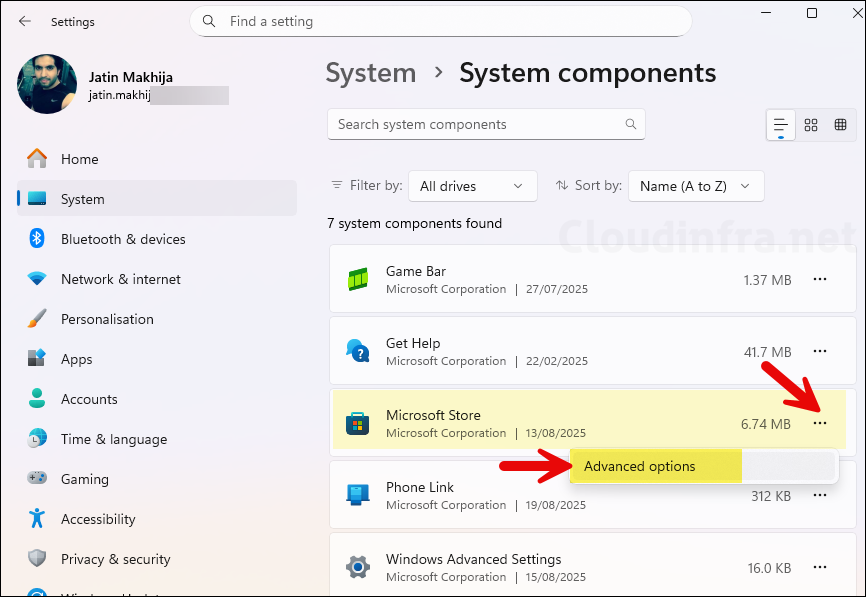Screen dimensions: 866x597
Task: Click the 16.0 KB size value
Action: tap(769, 568)
